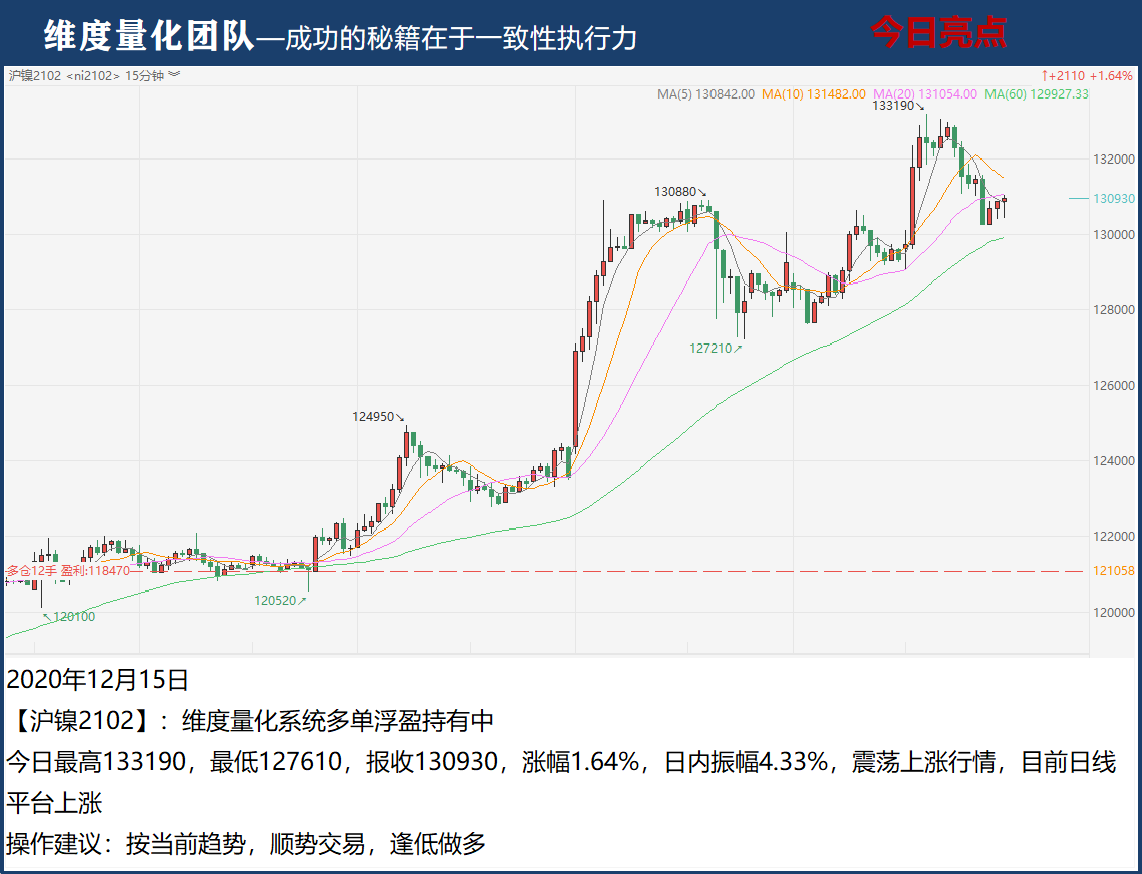Click the 132000 price axis label
Viewport: 1142px width, 874px height.
(x=1114, y=159)
